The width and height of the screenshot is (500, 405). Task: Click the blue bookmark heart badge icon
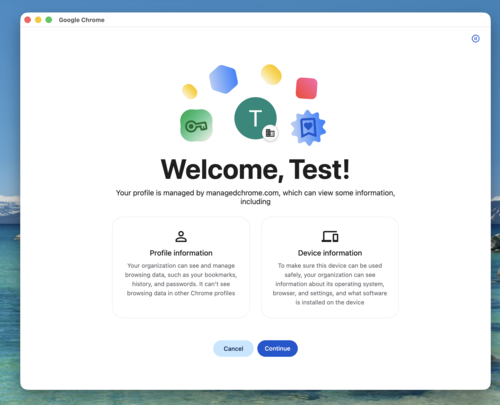(x=308, y=128)
